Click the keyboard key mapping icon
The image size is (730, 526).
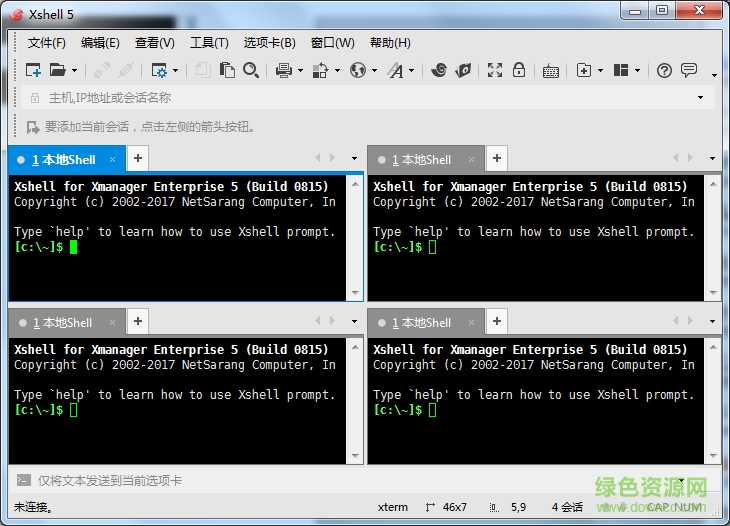pos(551,71)
